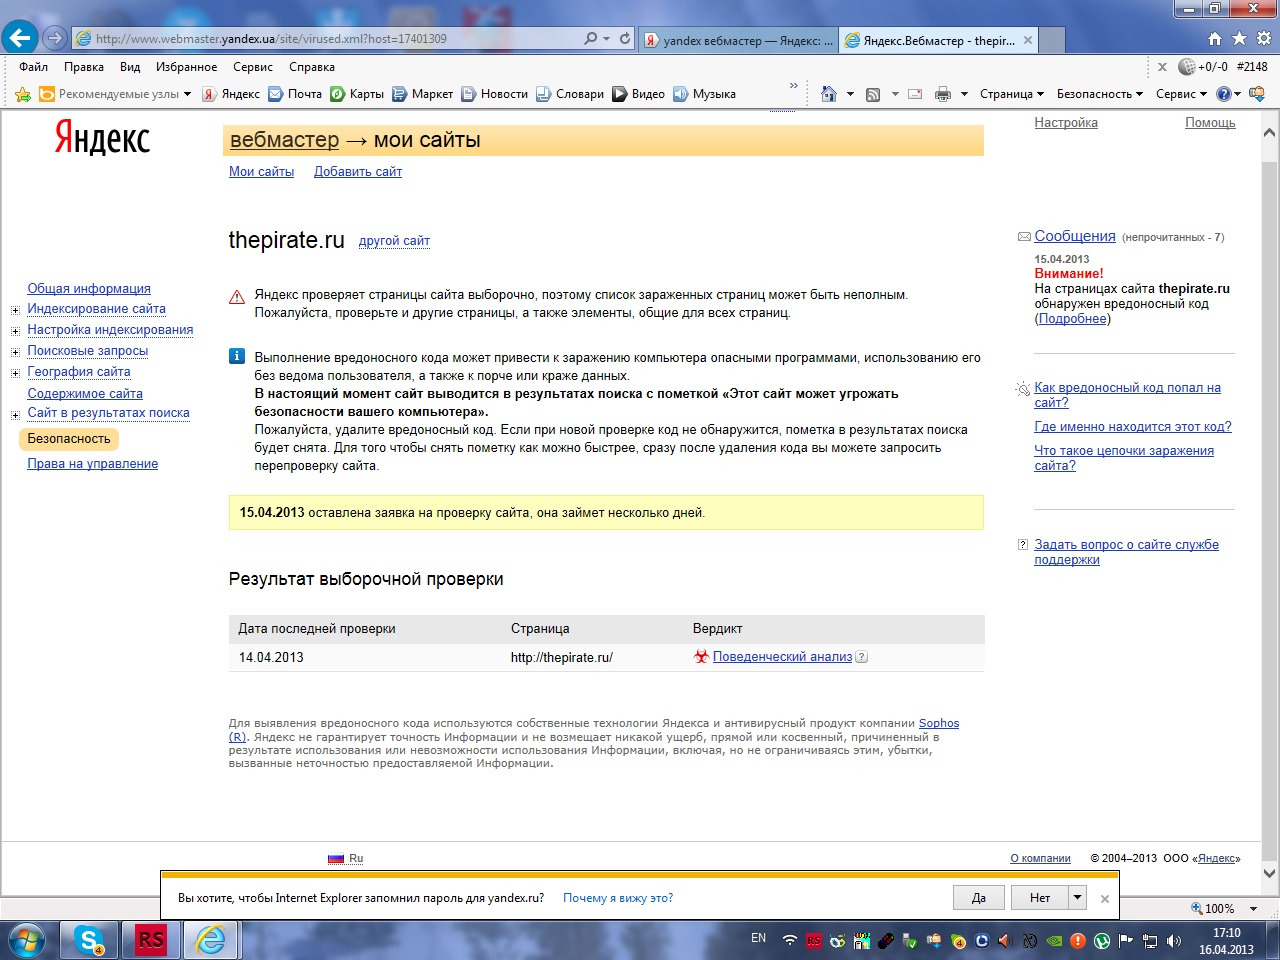Click the Подробнее link in the warning message

coord(1072,319)
